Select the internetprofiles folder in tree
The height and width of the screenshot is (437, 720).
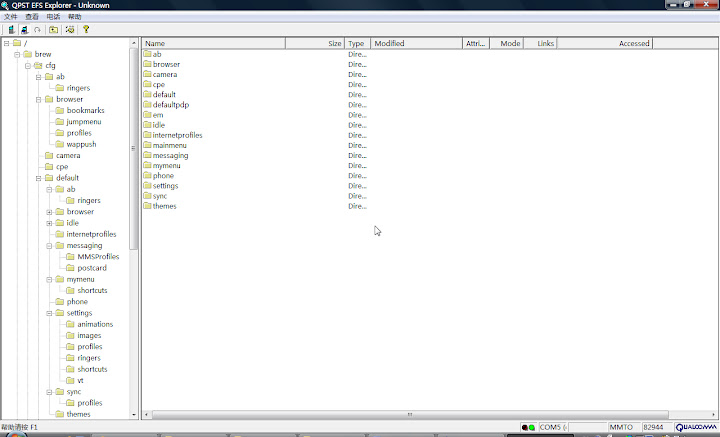point(91,234)
